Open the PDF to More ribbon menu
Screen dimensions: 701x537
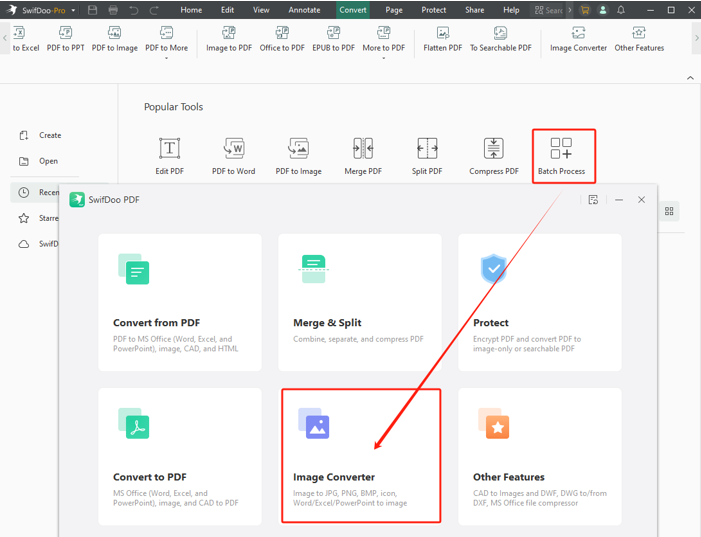[x=166, y=41]
